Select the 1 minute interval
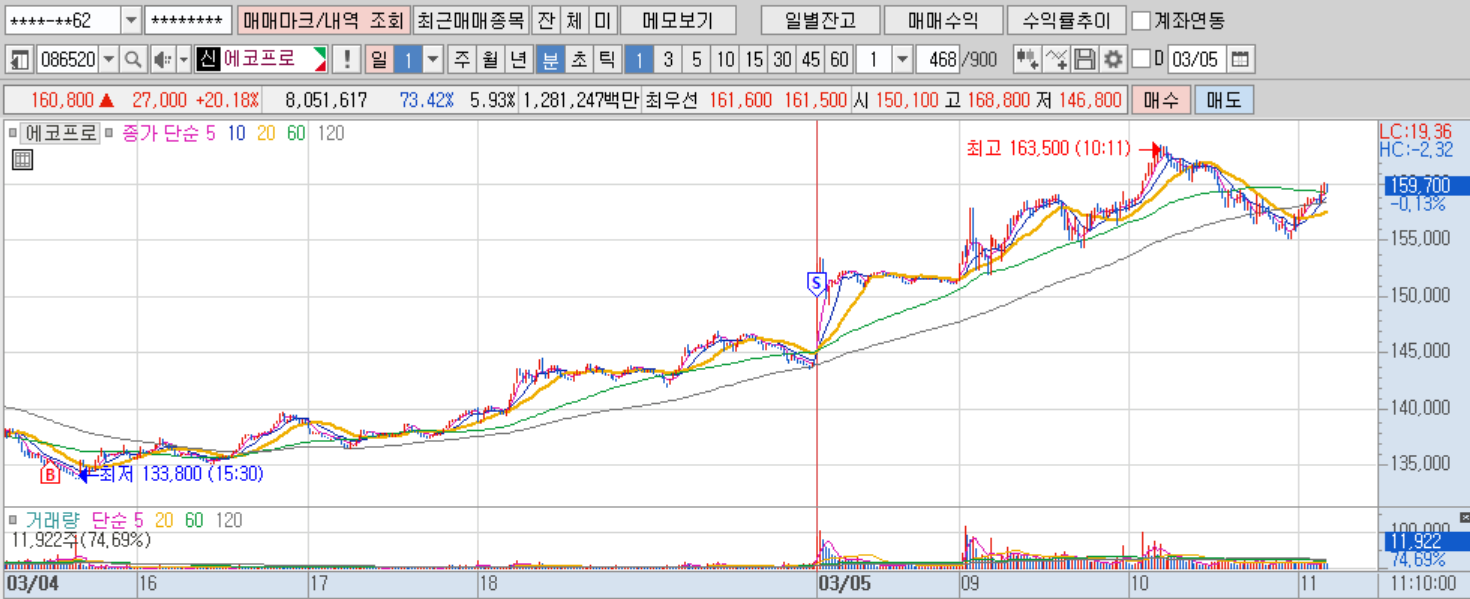 (x=640, y=60)
